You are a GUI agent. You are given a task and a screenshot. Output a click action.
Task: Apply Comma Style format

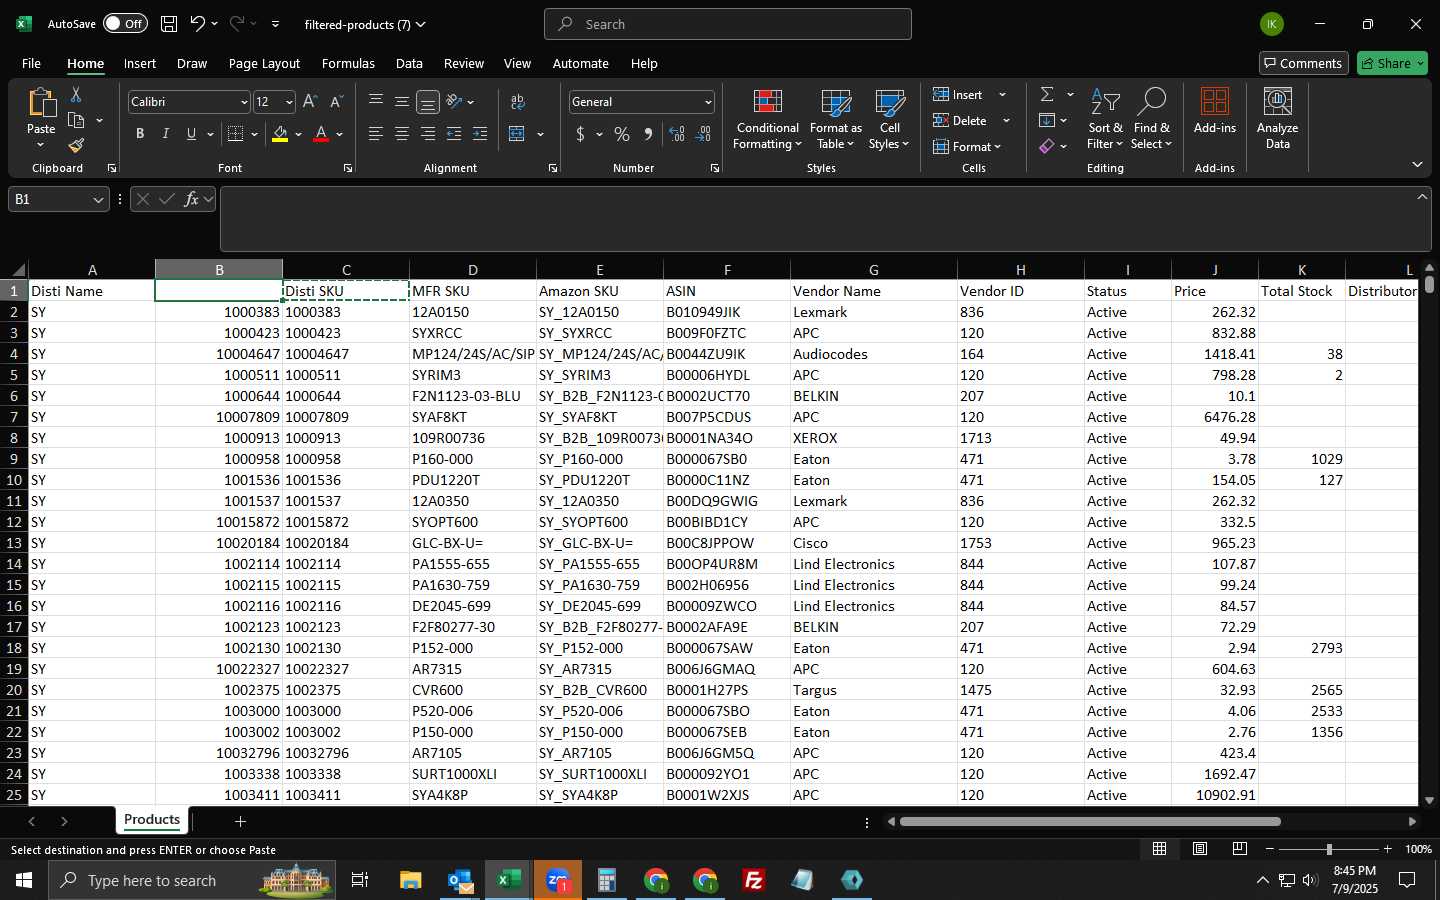[648, 134]
